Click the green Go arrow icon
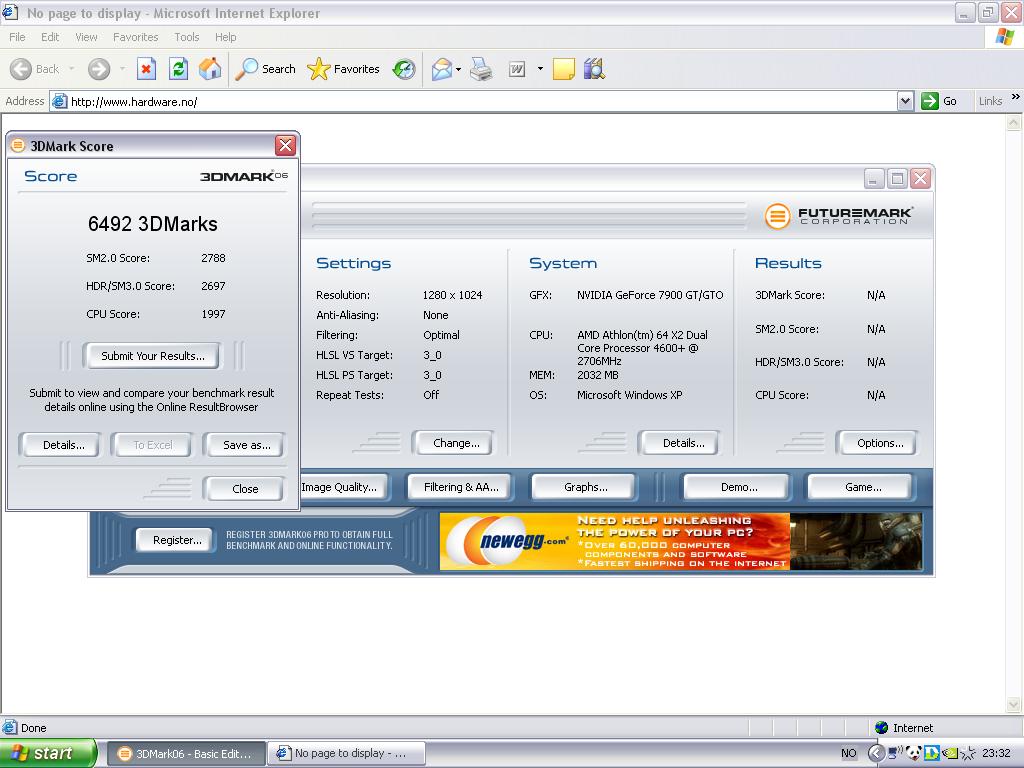Image resolution: width=1024 pixels, height=768 pixels. coord(929,101)
